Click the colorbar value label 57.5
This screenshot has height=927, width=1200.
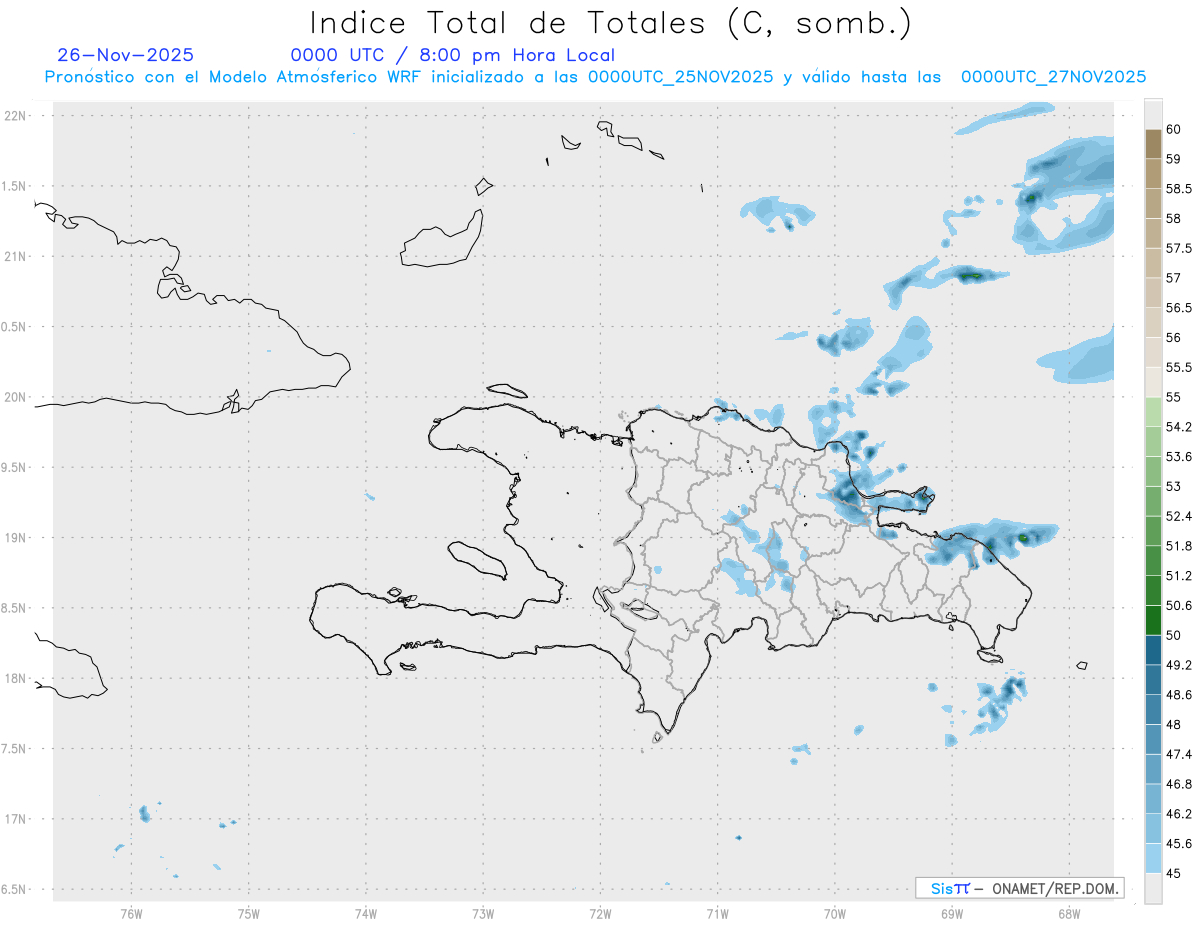coord(1179,248)
